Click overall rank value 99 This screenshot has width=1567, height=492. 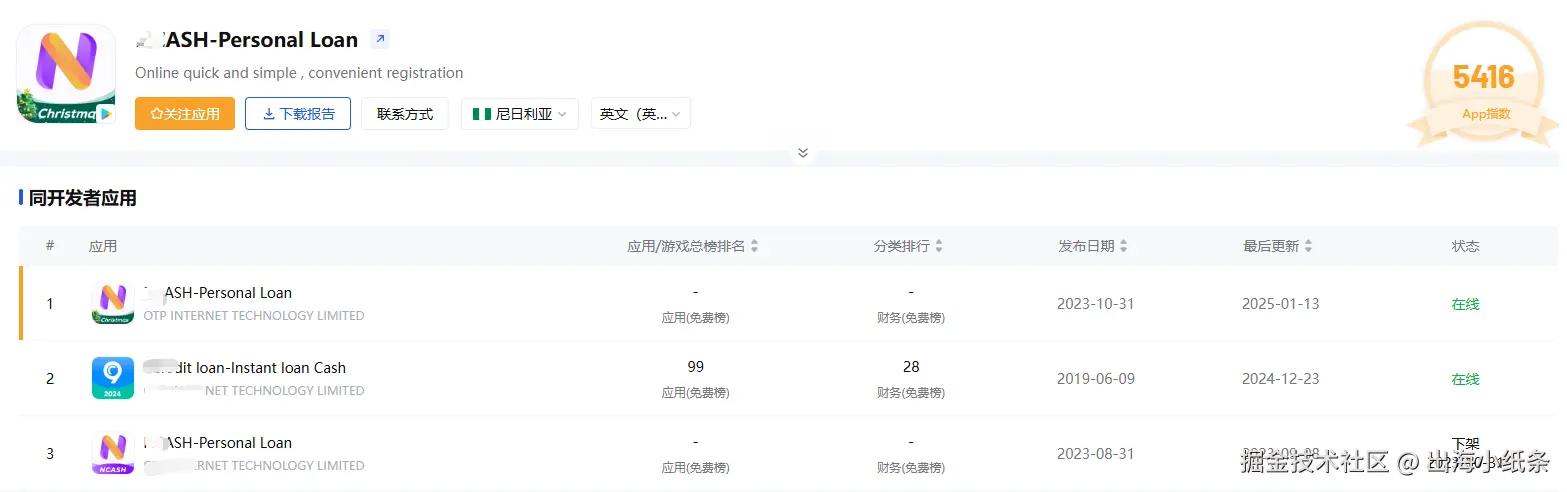[696, 367]
